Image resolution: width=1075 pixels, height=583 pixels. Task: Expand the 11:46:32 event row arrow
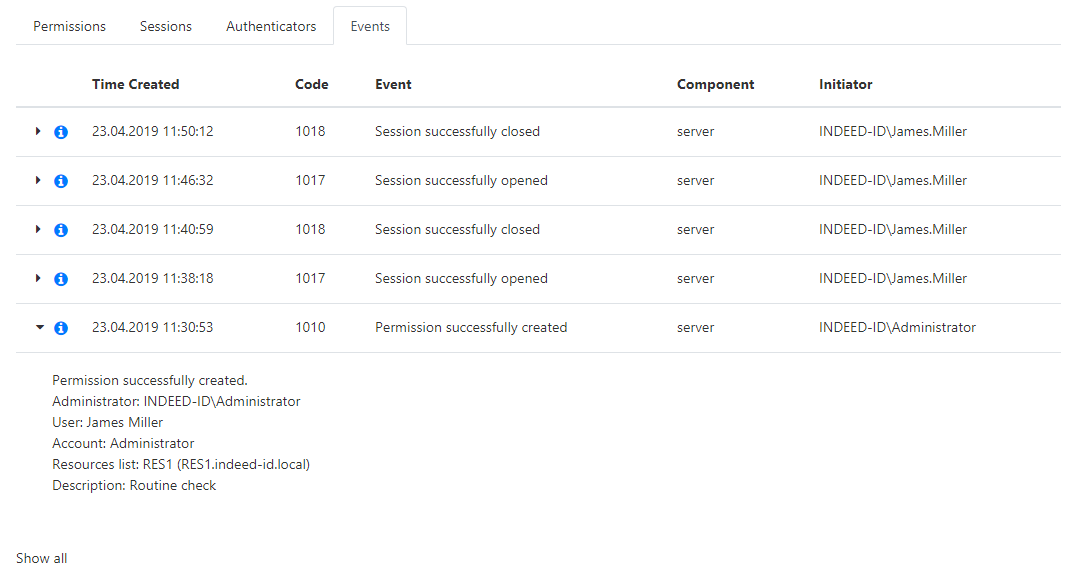(38, 180)
